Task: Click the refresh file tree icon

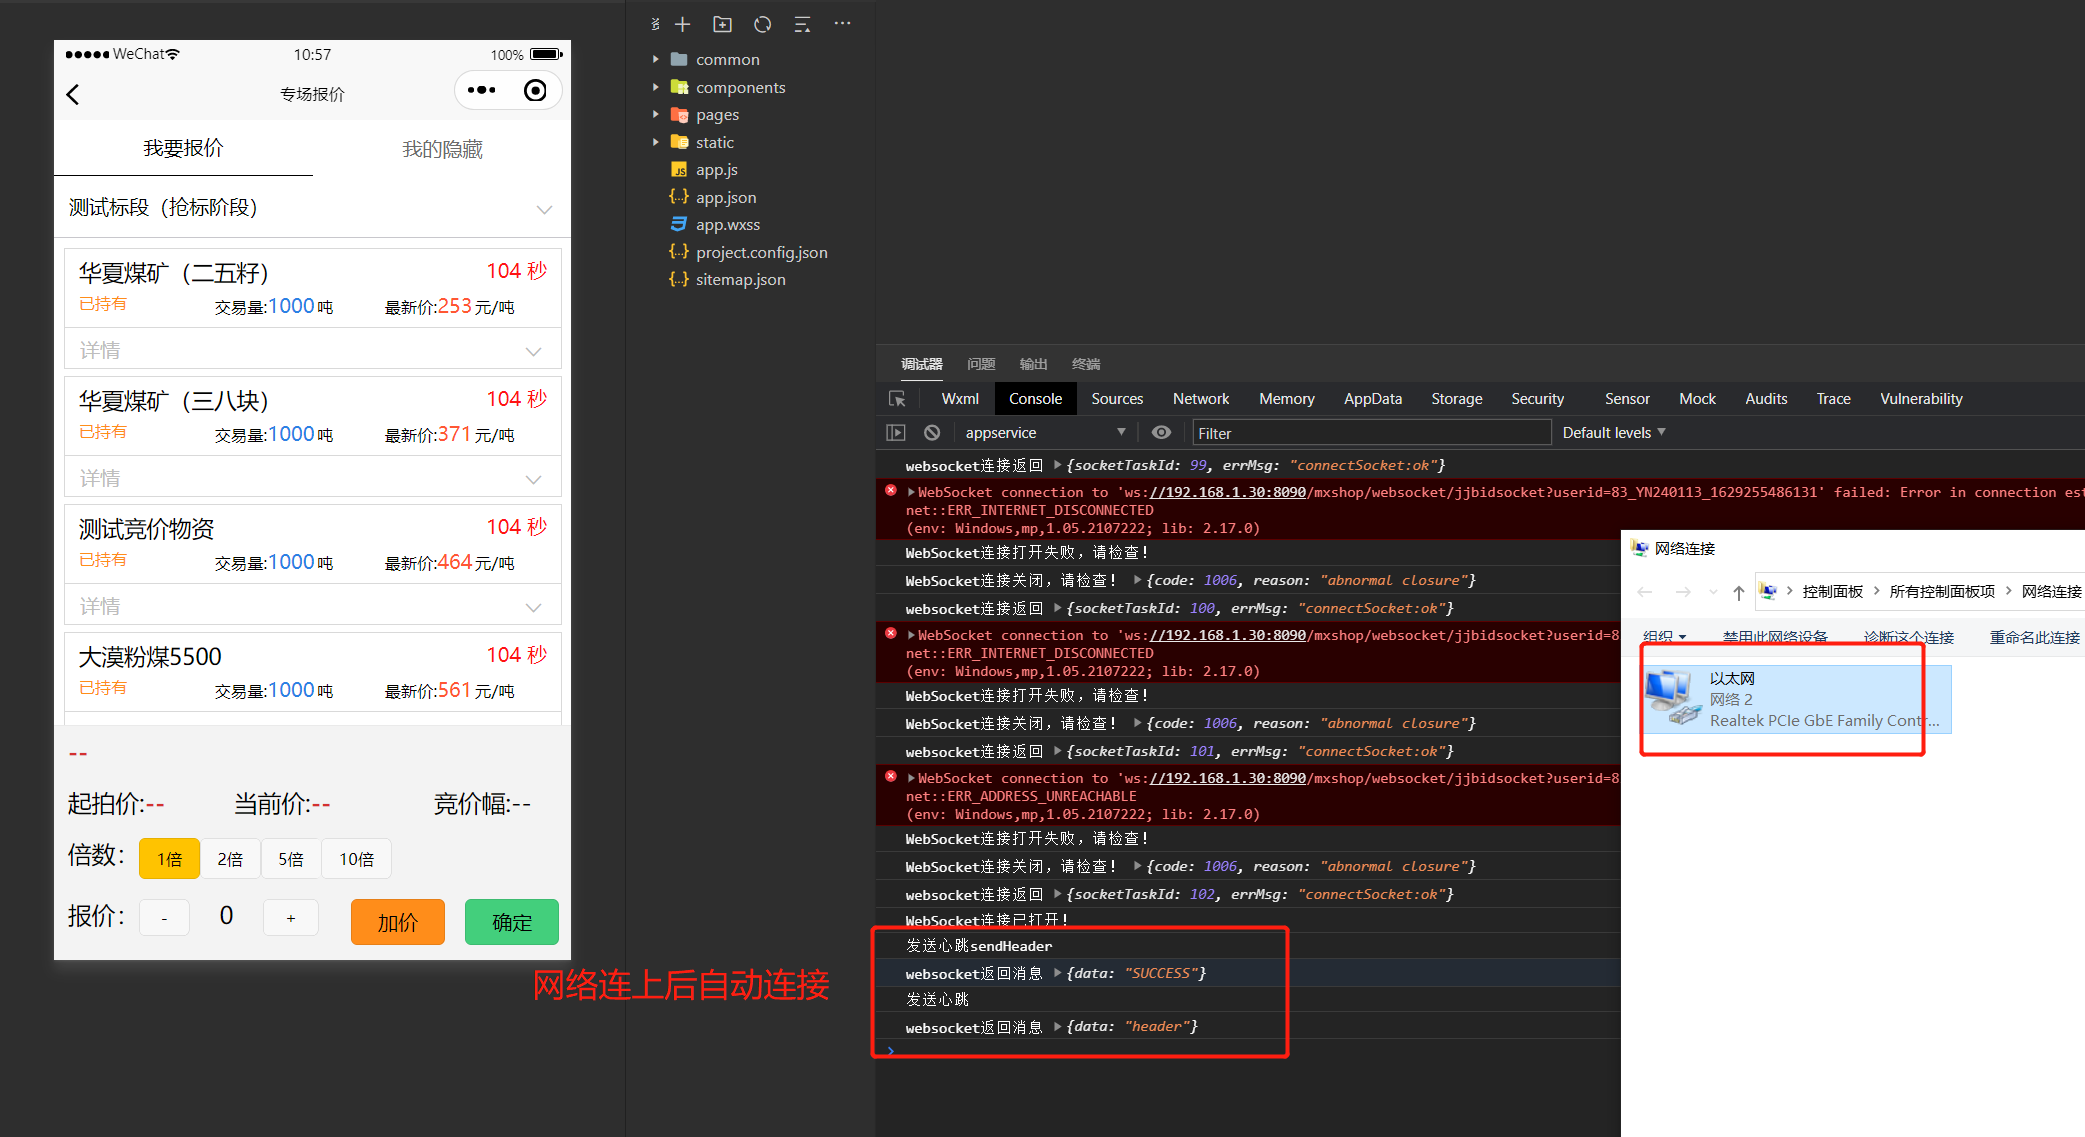Action: (x=762, y=24)
